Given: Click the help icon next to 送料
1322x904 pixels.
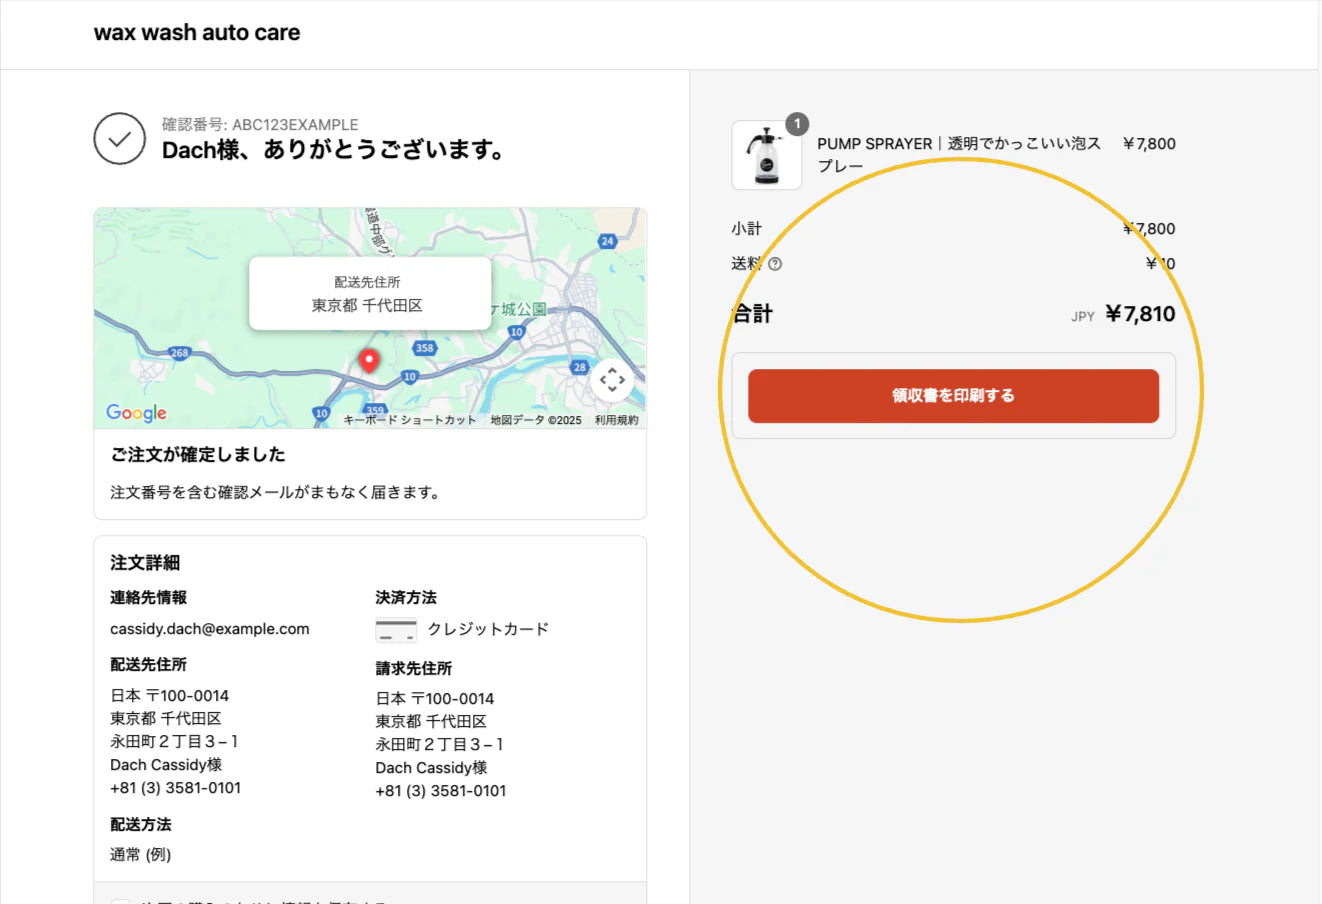Looking at the screenshot, I should click(x=775, y=264).
